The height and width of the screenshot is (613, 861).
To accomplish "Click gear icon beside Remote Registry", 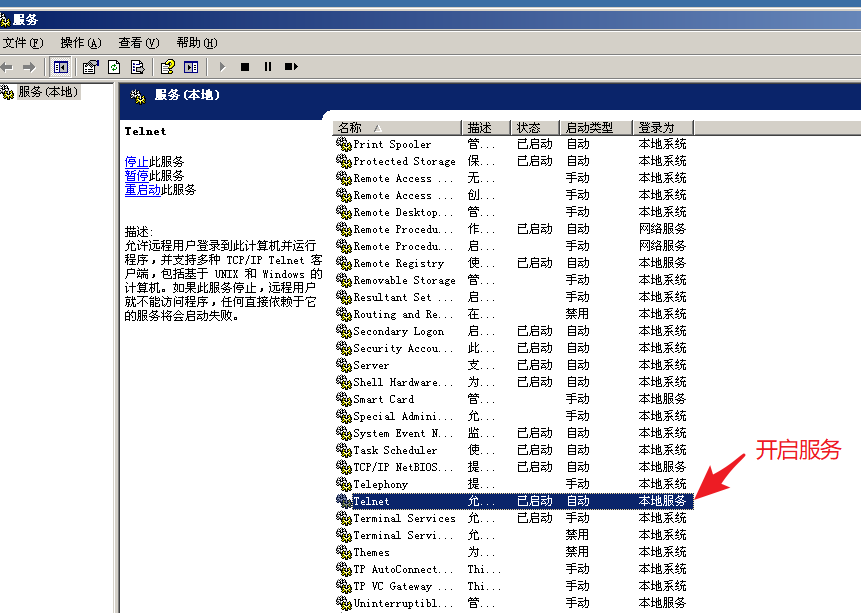I will coord(344,263).
